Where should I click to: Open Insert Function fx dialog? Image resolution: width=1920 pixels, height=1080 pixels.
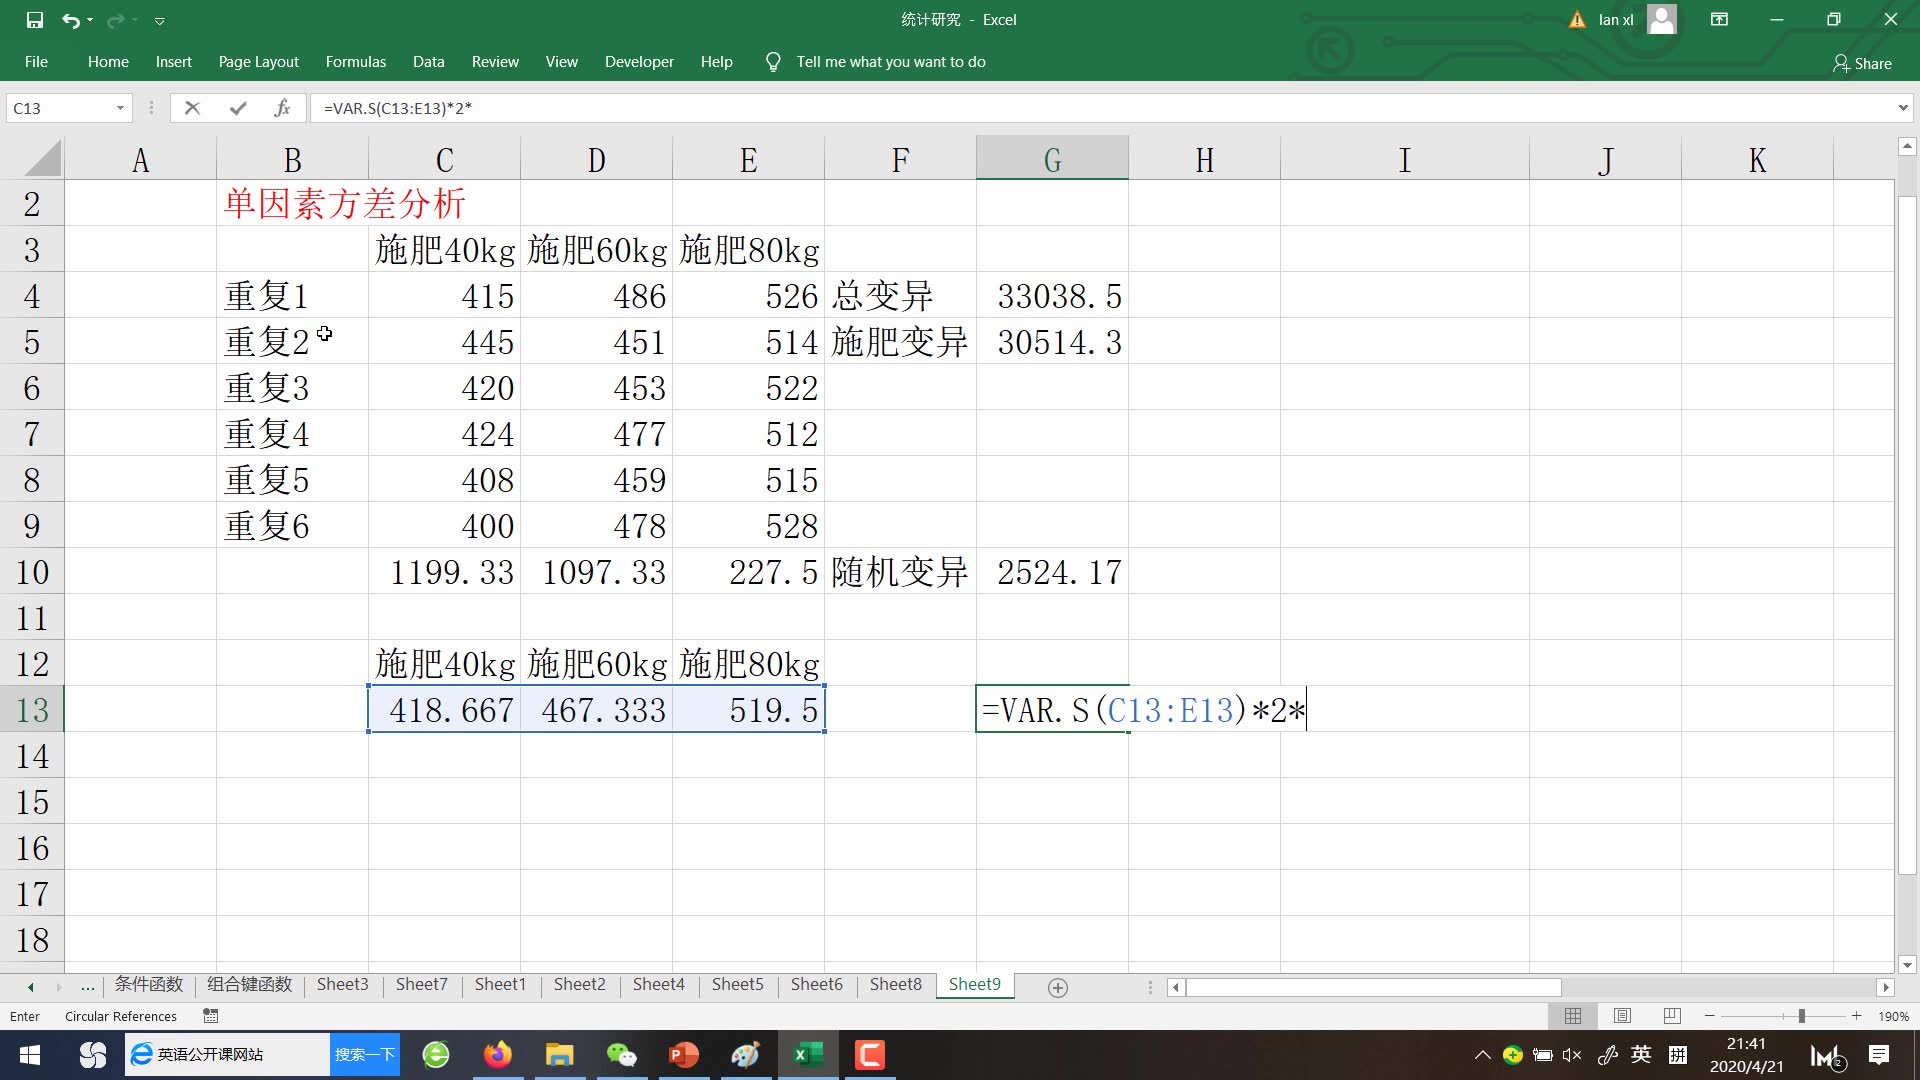(x=282, y=108)
